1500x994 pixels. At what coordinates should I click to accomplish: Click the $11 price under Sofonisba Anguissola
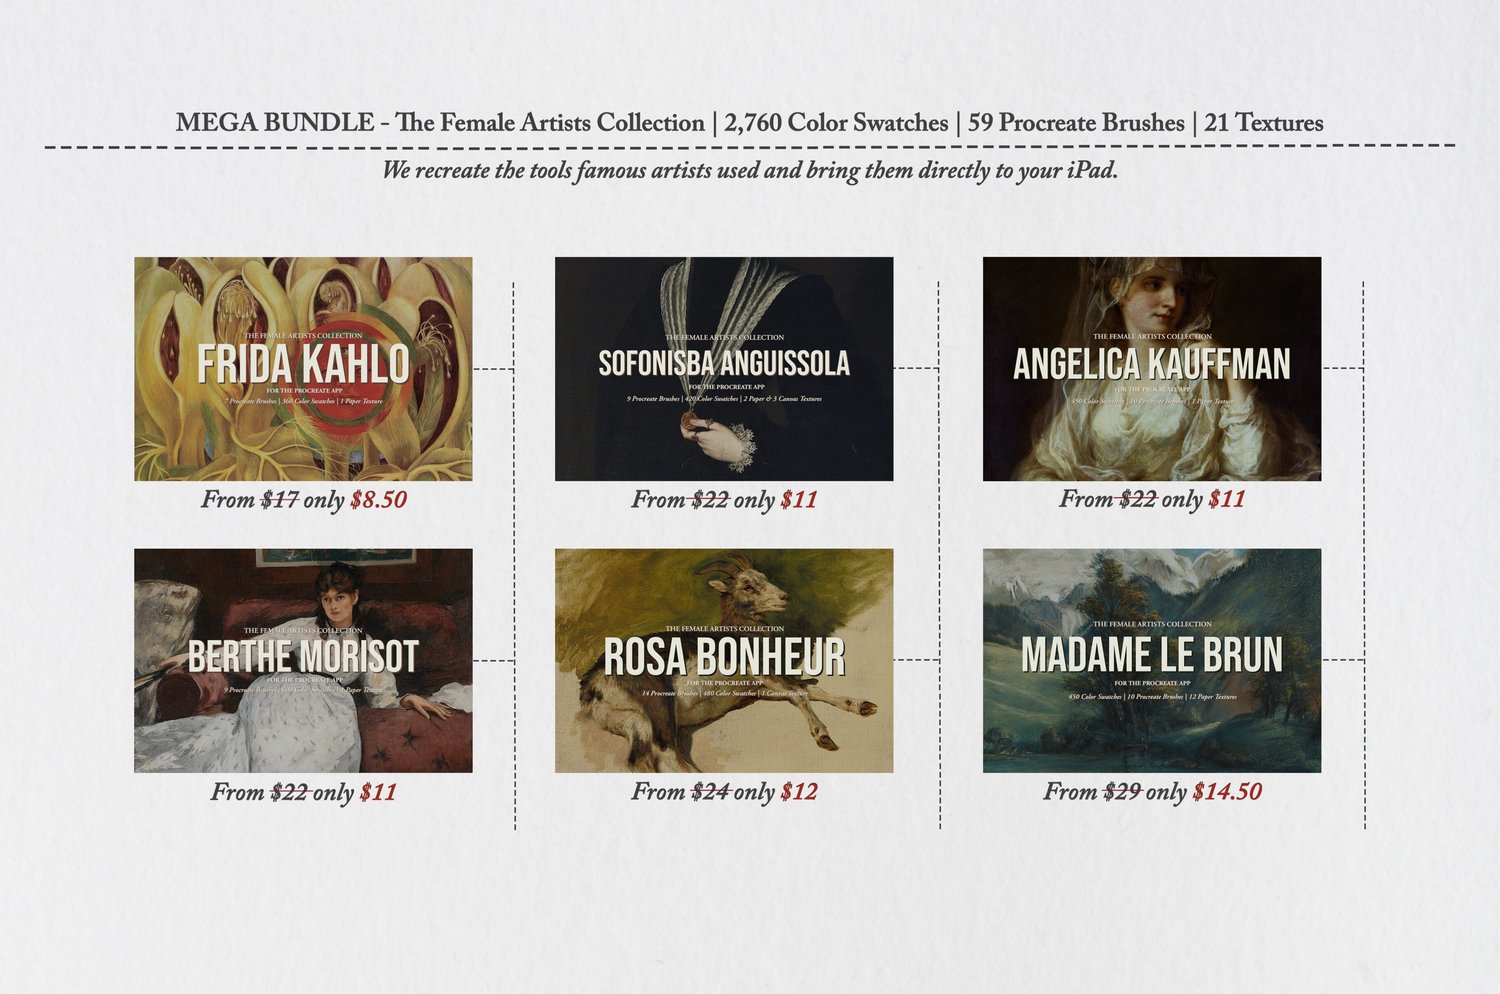point(799,500)
